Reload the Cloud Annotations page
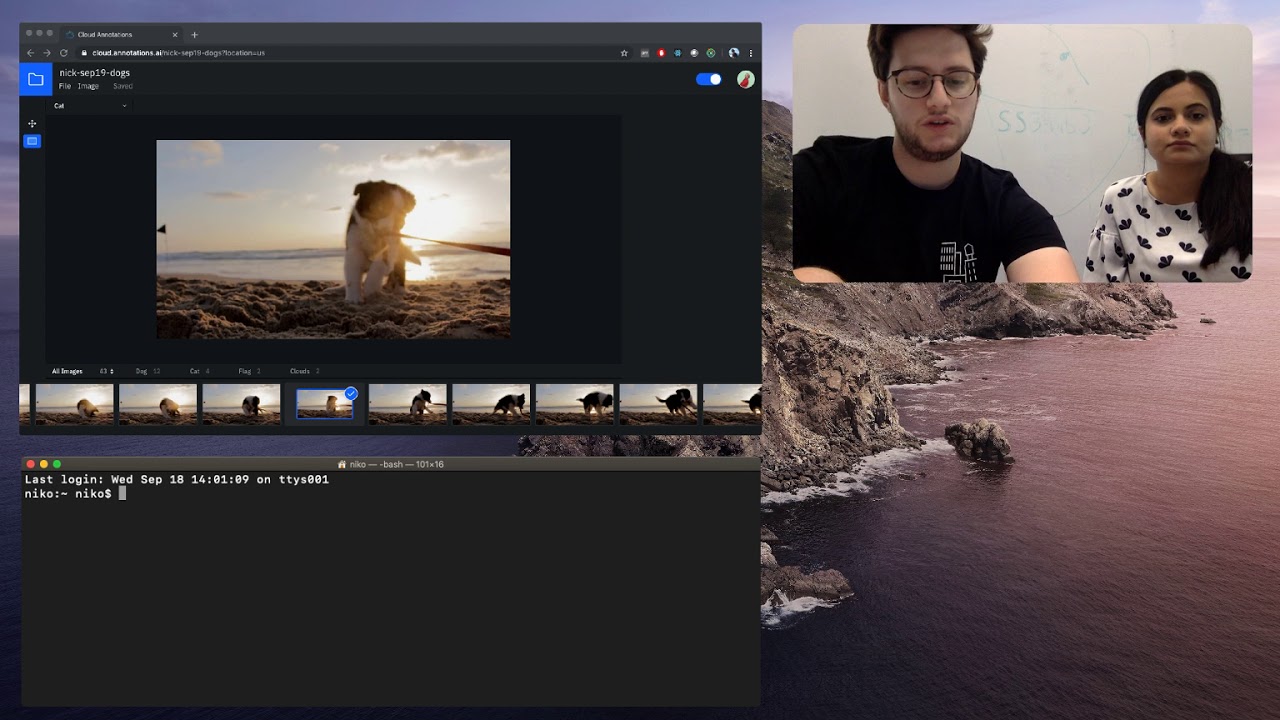The height and width of the screenshot is (720, 1280). point(64,53)
